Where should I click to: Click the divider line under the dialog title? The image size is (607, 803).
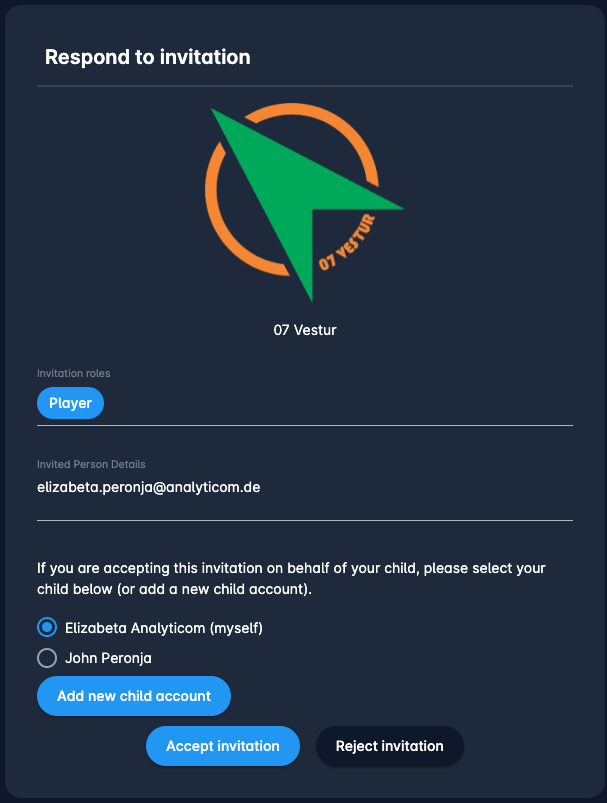(x=305, y=86)
